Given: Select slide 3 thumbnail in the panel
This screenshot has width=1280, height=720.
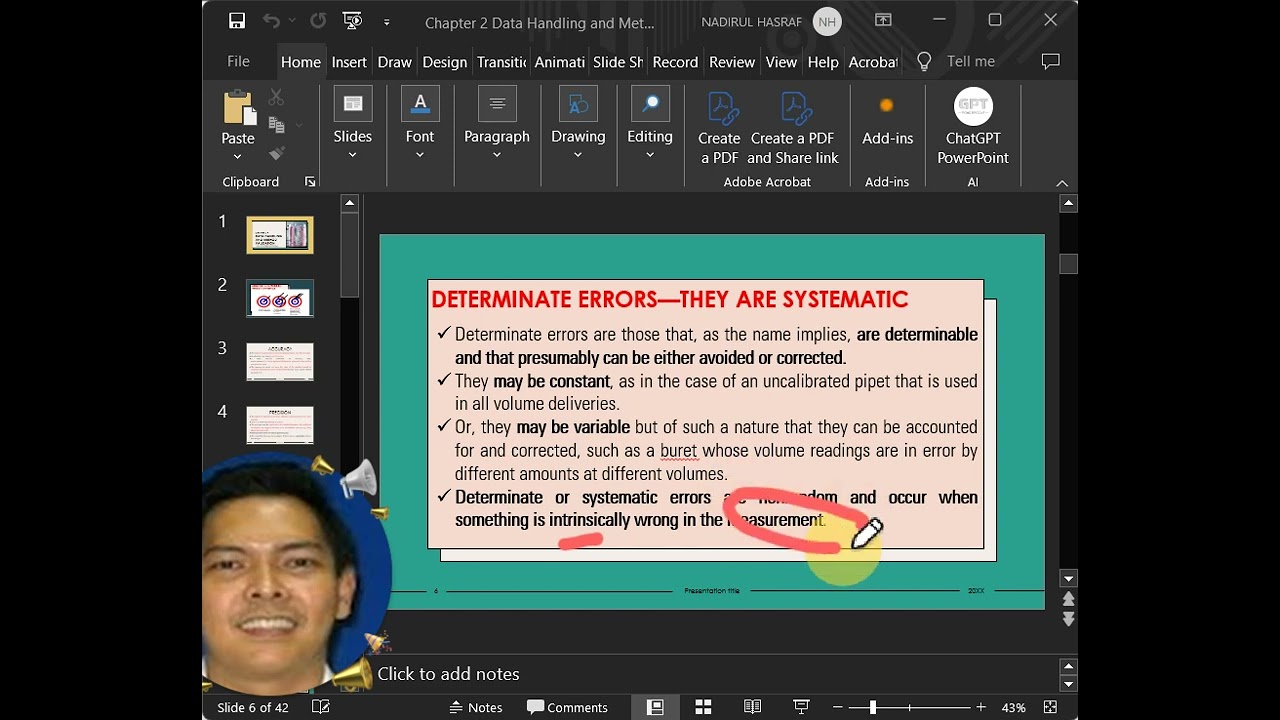Looking at the screenshot, I should click(x=280, y=362).
